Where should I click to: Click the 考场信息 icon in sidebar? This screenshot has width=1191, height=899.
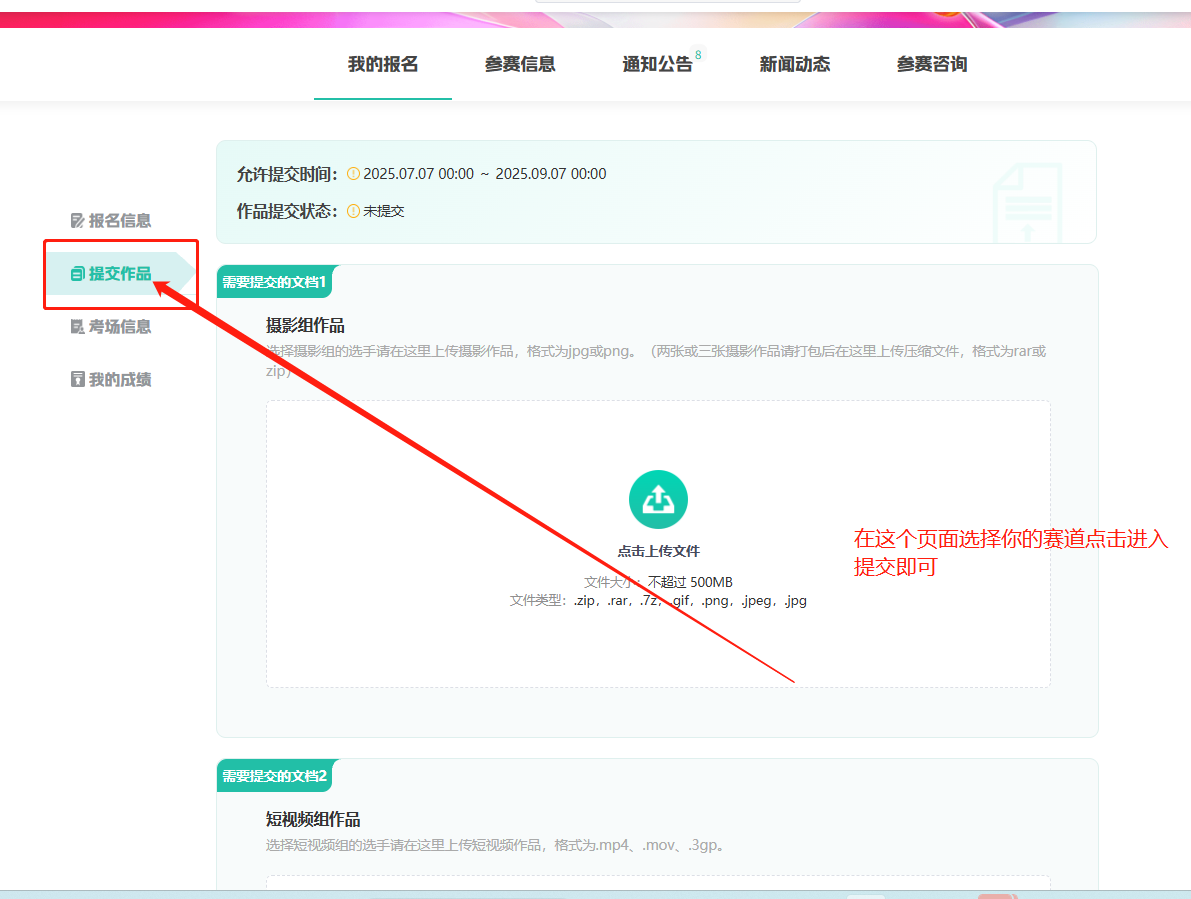77,327
